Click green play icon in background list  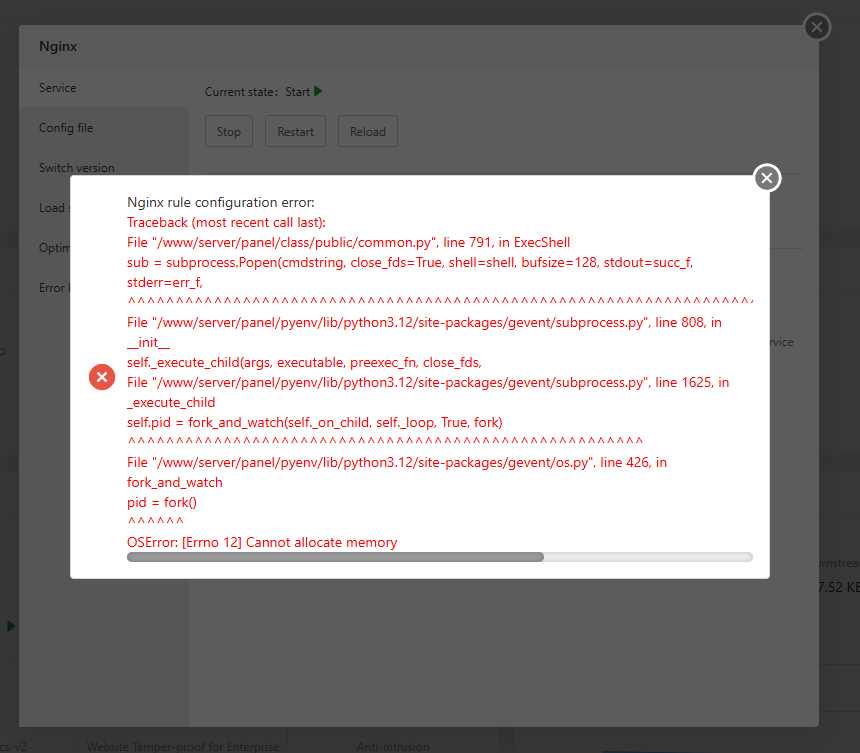click(11, 626)
